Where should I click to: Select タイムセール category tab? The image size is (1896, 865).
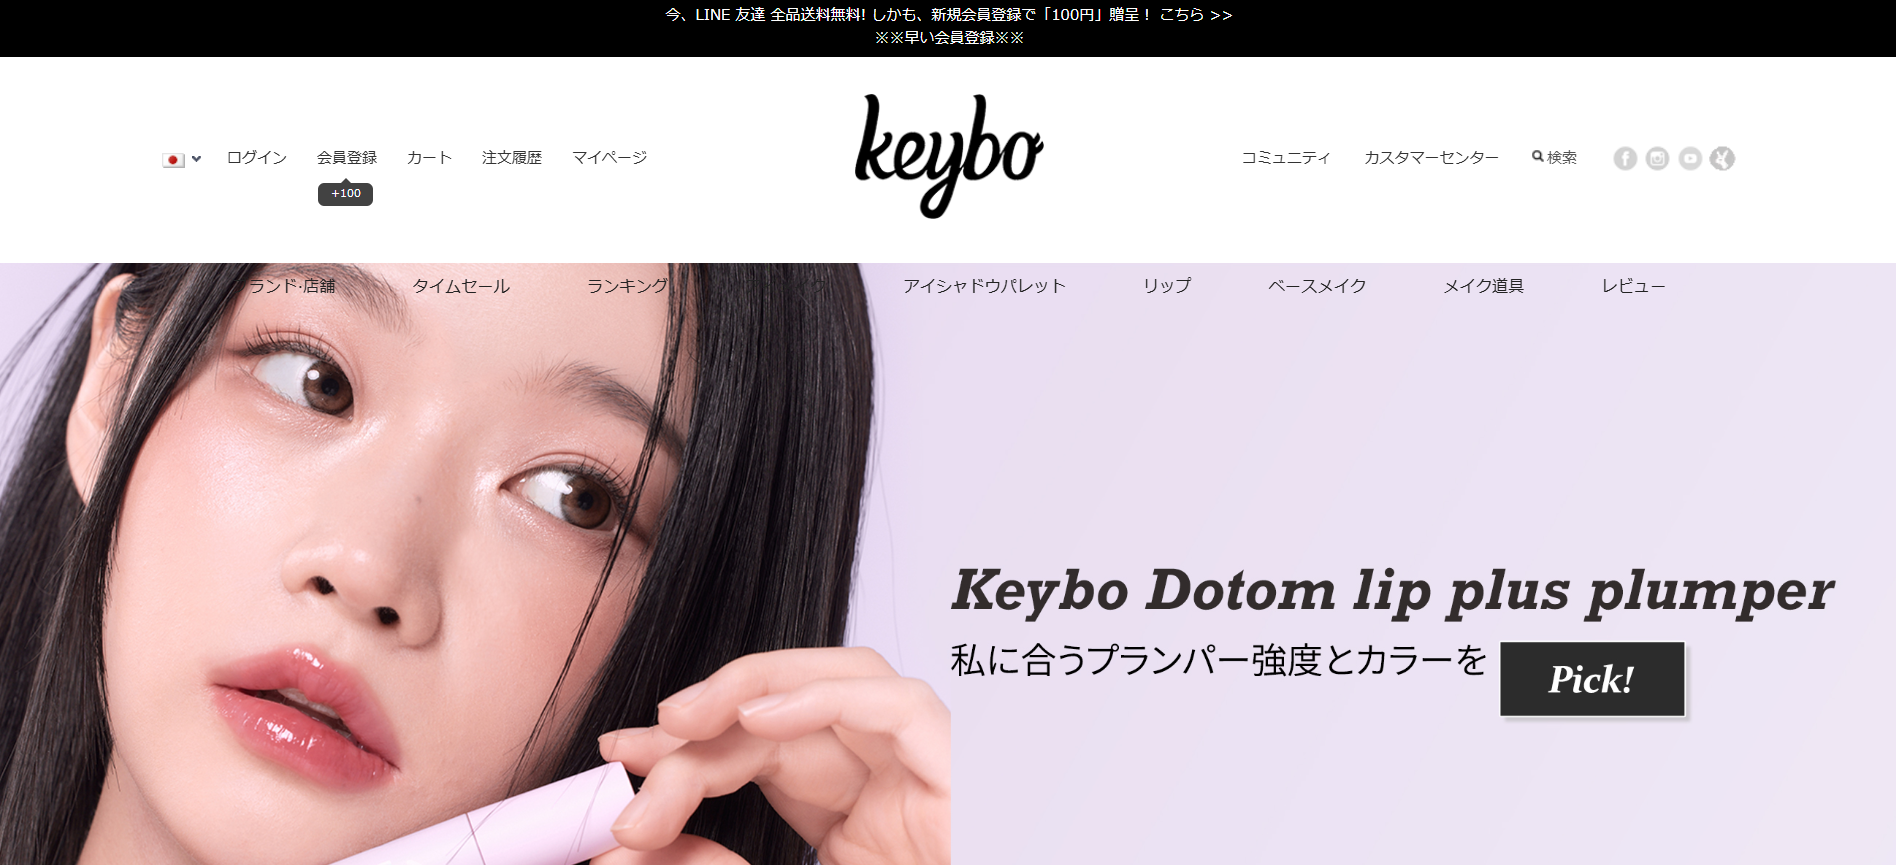pyautogui.click(x=461, y=286)
